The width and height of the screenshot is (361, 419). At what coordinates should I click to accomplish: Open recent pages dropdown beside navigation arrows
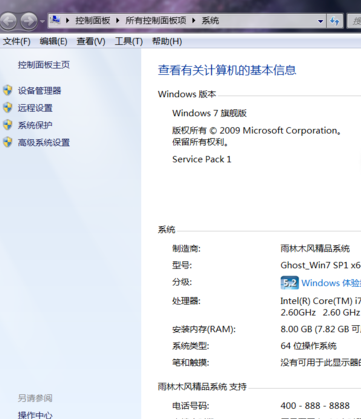(42, 21)
